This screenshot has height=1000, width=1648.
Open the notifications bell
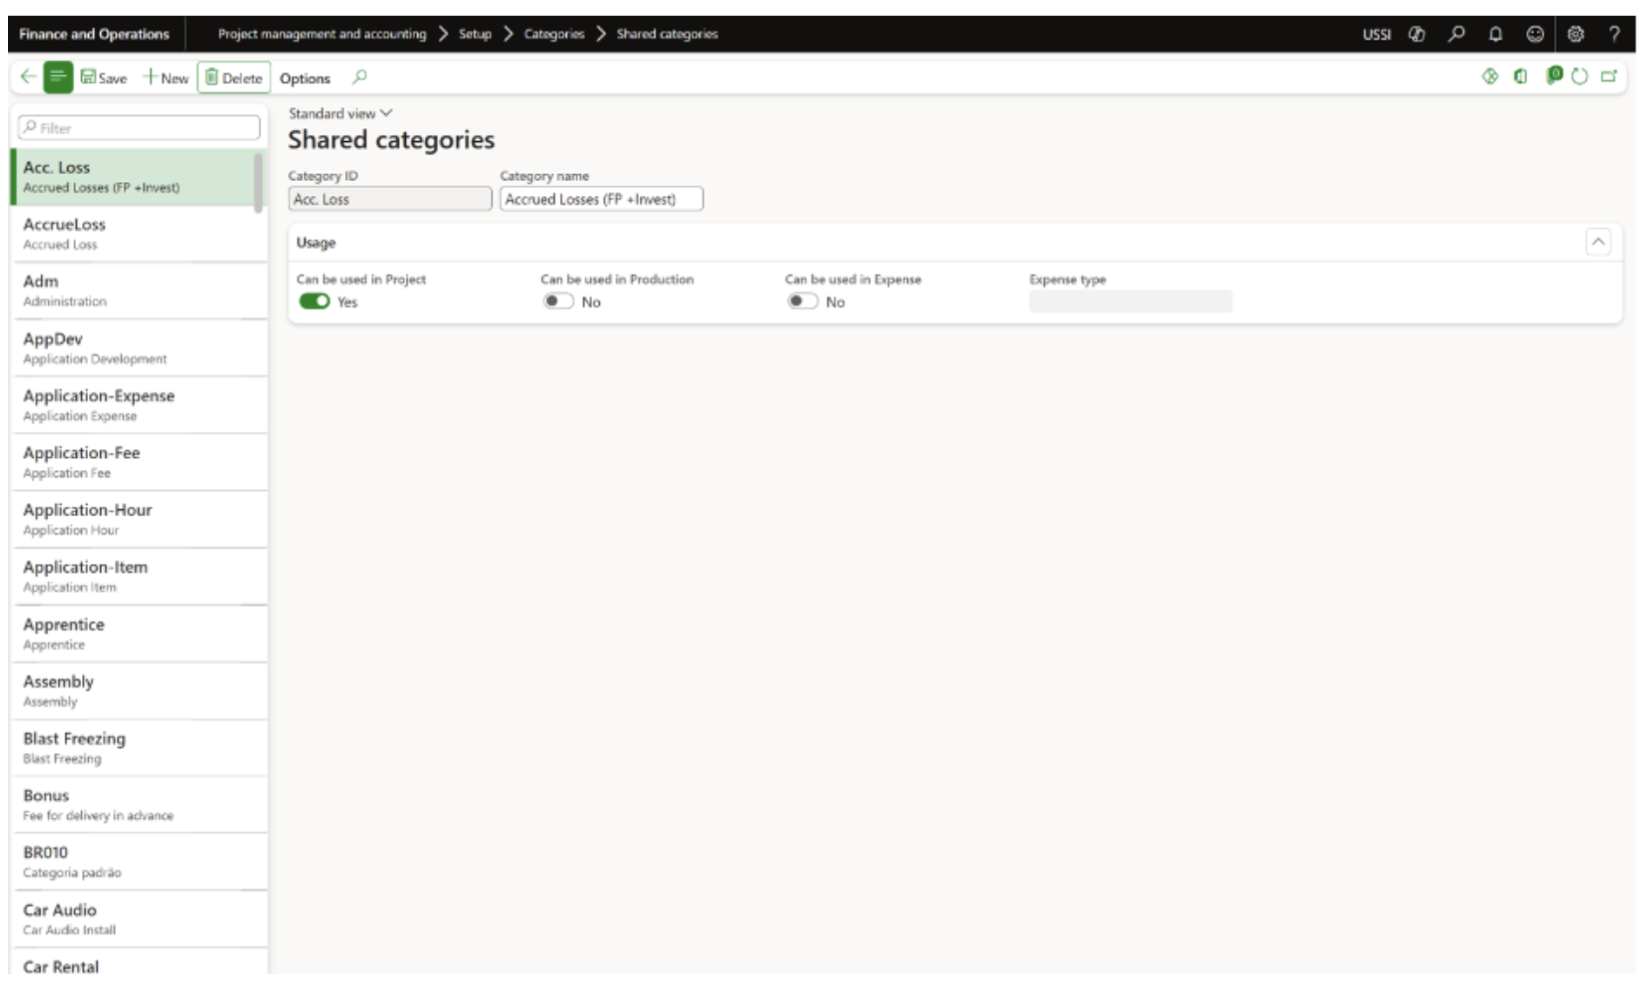pyautogui.click(x=1495, y=34)
